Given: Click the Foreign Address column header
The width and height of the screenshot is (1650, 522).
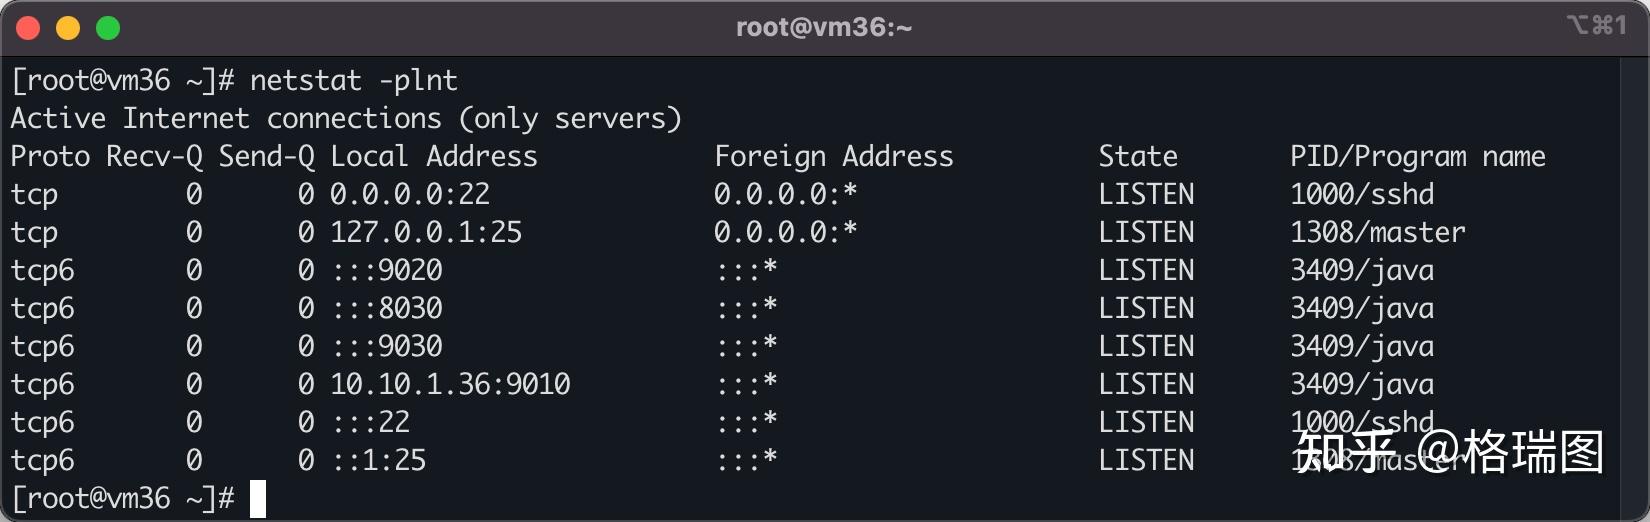Looking at the screenshot, I should (834, 156).
